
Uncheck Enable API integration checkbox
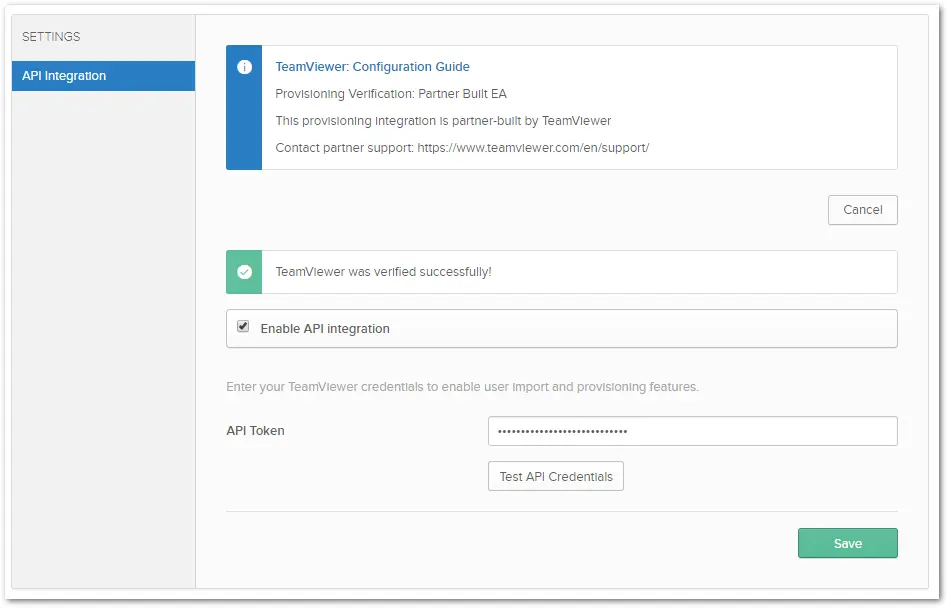[243, 326]
